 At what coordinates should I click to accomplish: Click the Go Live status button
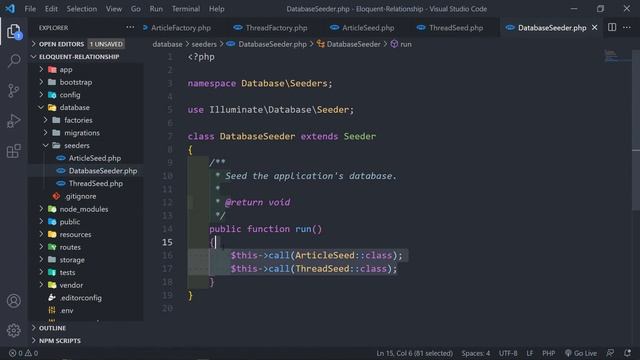[581, 353]
